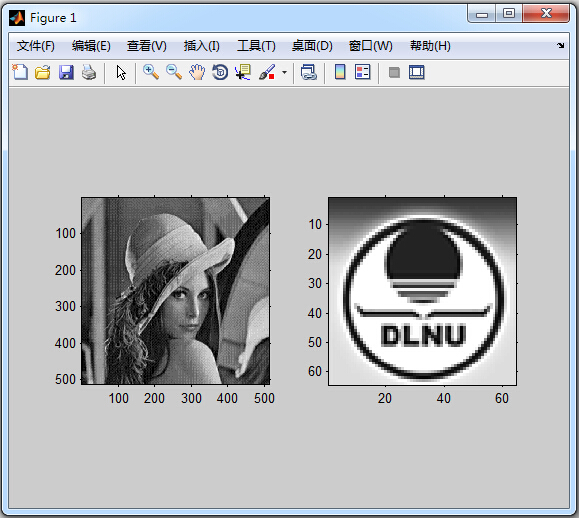
Task: Click the New Figure icon
Action: 20,72
